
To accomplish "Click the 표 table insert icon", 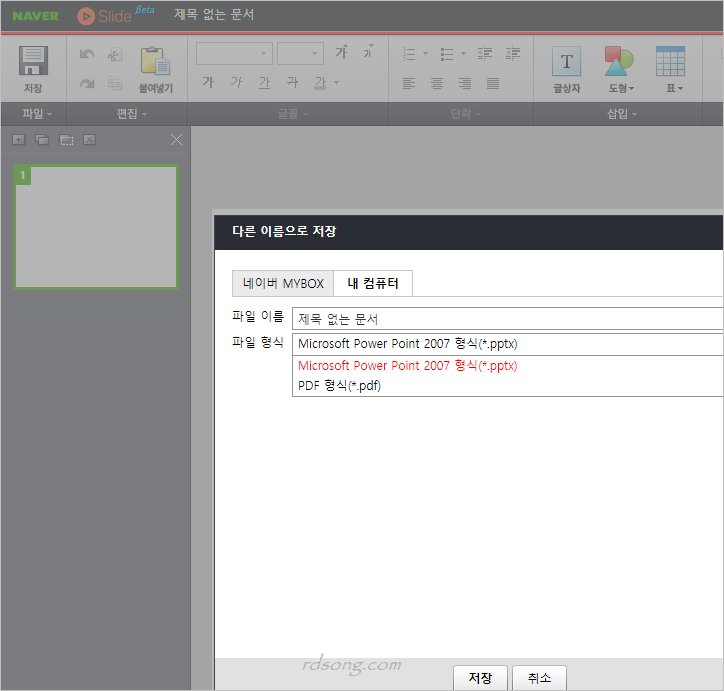I will 670,62.
